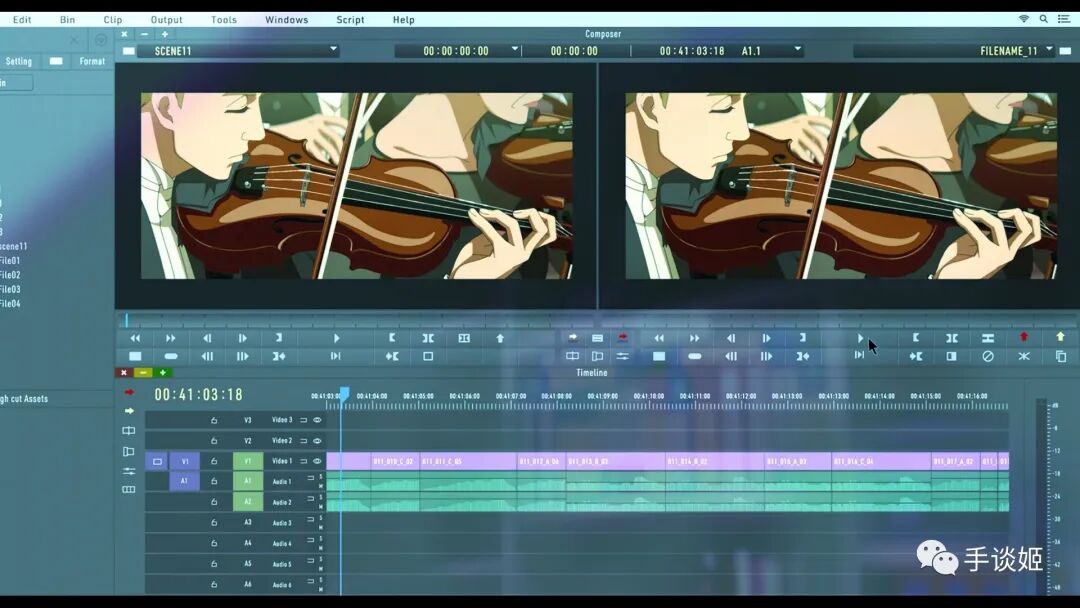Click Wi-Fi icon in menu bar
Viewport: 1080px width, 608px height.
point(1024,19)
